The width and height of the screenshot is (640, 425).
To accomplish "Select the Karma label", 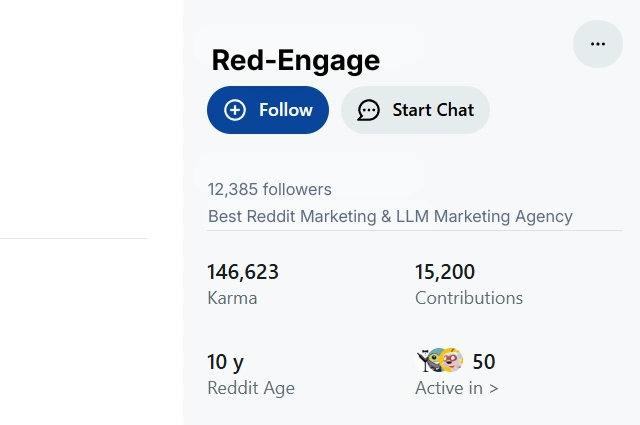I will coord(232,298).
